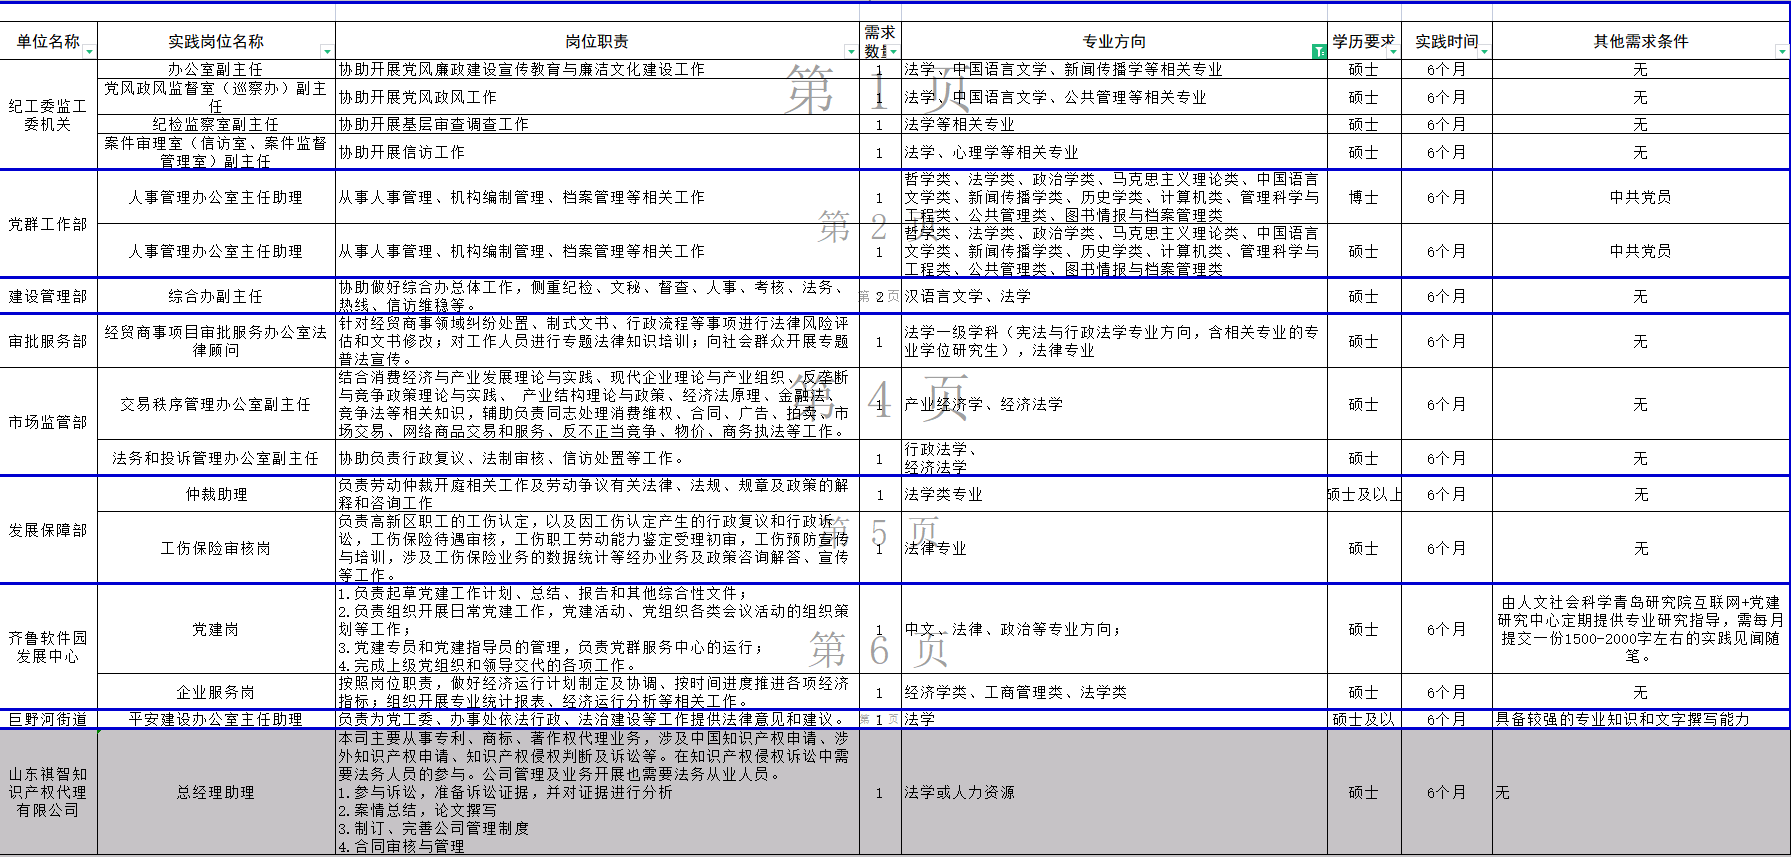Open the 实践时间 column filter dropdown
Screen dimensions: 1791x857
pos(1484,52)
